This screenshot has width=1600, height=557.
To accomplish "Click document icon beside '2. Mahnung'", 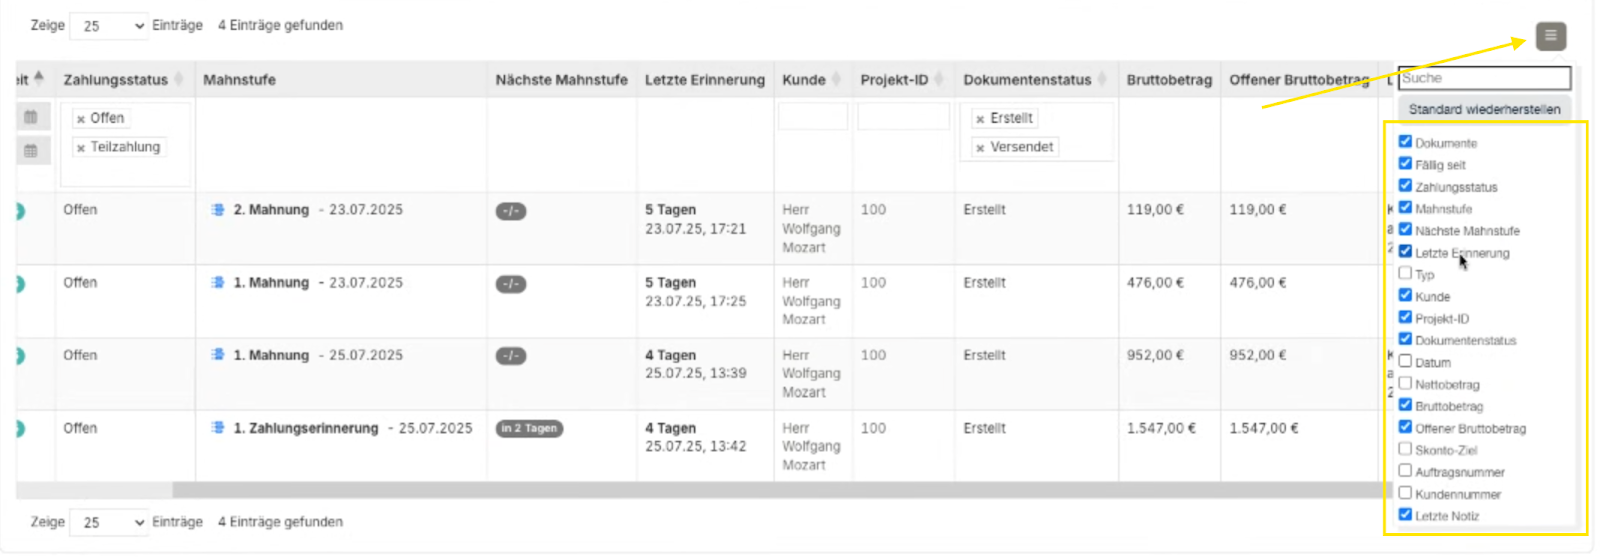I will [x=218, y=210].
